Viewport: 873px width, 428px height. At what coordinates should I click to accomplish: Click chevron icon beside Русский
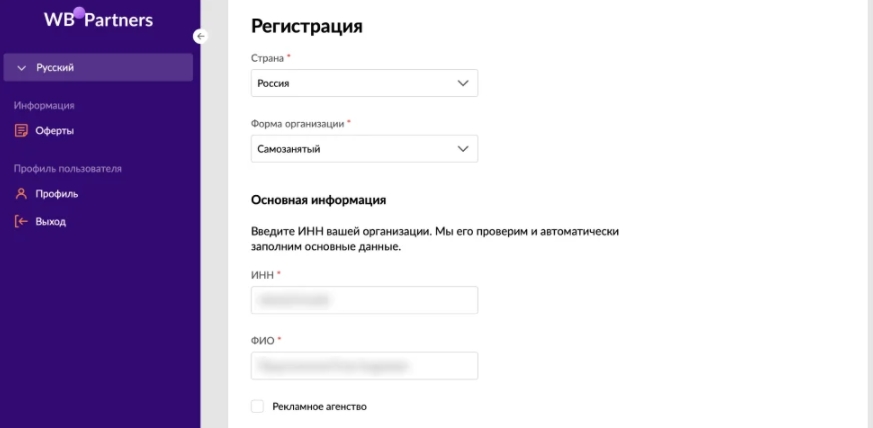pos(22,68)
